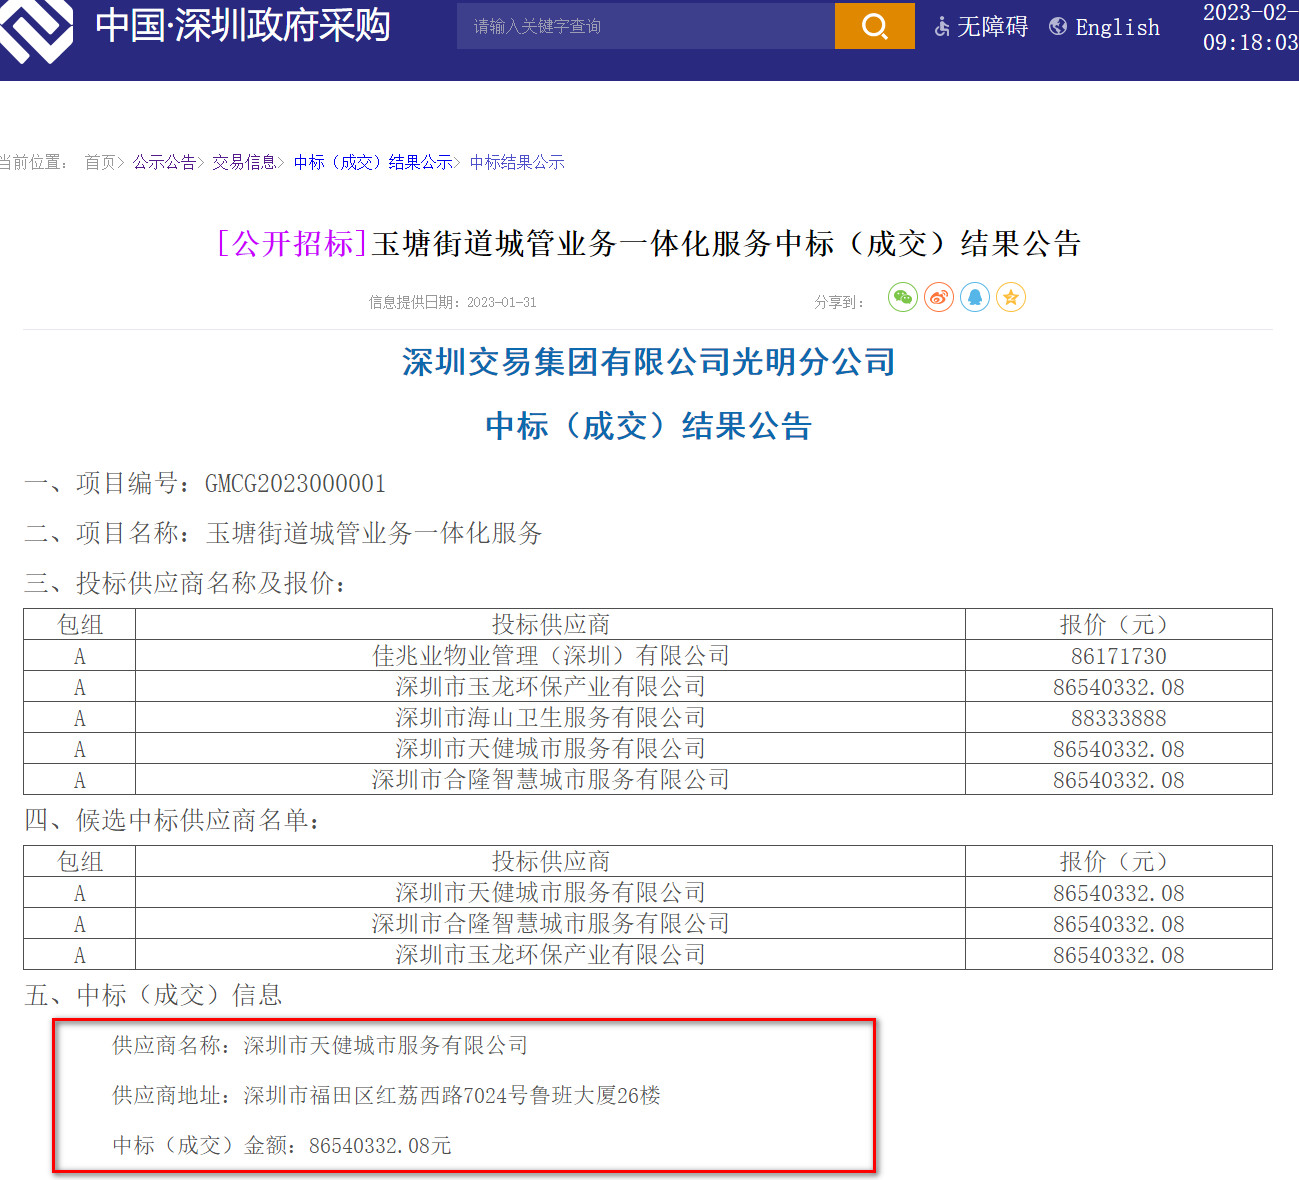Screen dimensions: 1299x1180
Task: Click bidder cell 佳兆业物业管理（深圳）有限公司
Action: click(x=550, y=656)
